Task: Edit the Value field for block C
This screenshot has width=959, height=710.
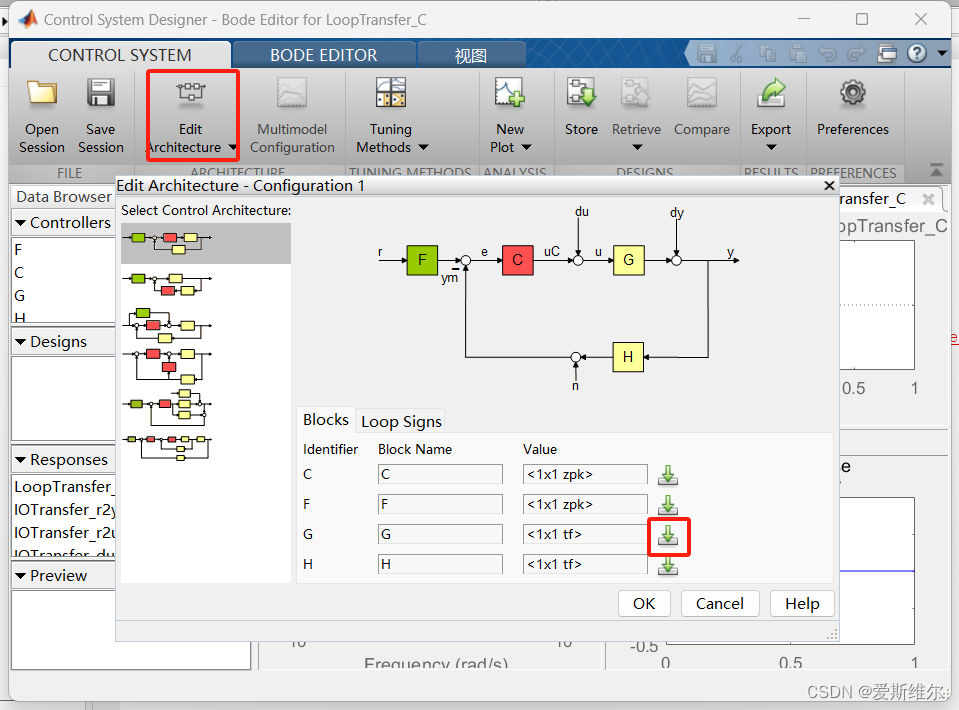Action: pyautogui.click(x=585, y=475)
